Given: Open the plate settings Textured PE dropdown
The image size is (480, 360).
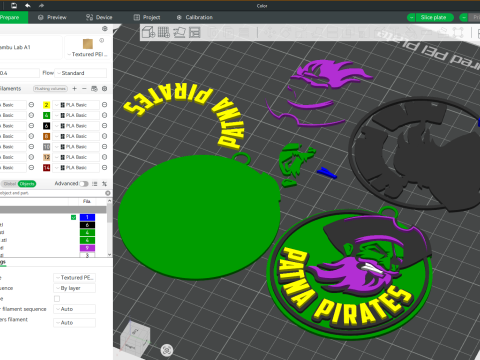Looking at the screenshot, I should 74,277.
